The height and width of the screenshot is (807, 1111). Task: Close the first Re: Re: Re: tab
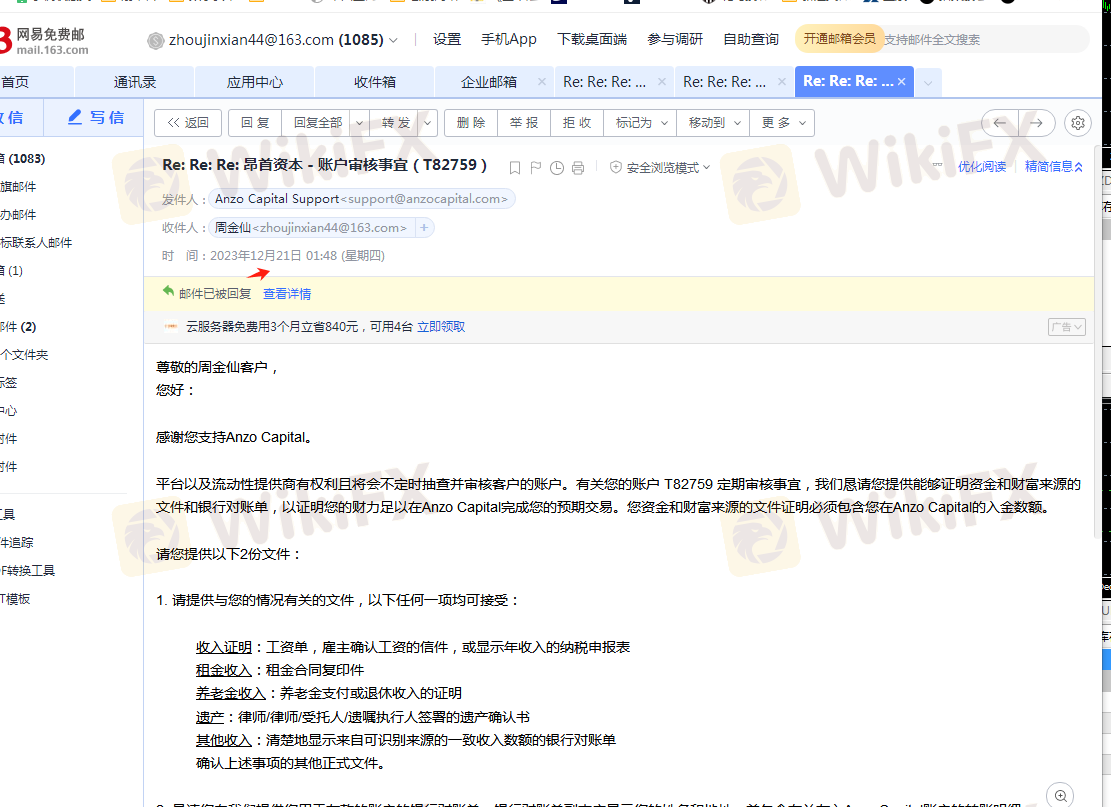[661, 81]
